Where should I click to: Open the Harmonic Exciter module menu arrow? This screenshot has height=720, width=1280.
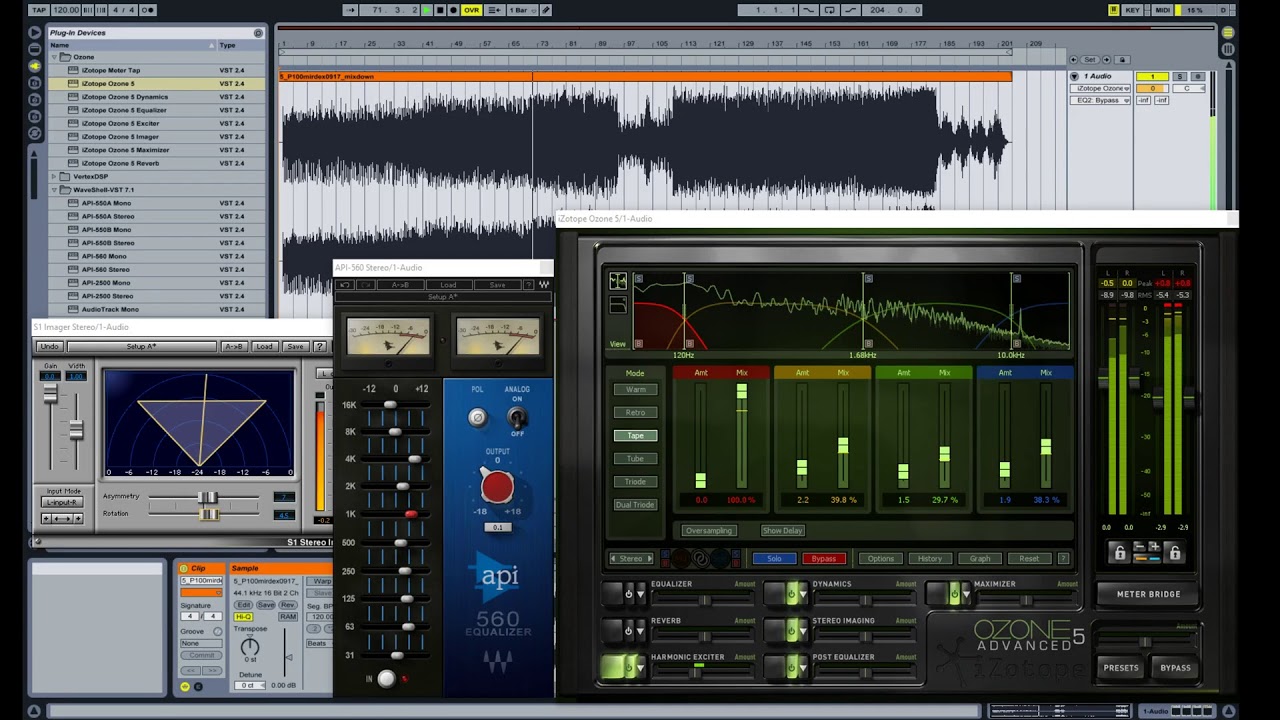(640, 667)
